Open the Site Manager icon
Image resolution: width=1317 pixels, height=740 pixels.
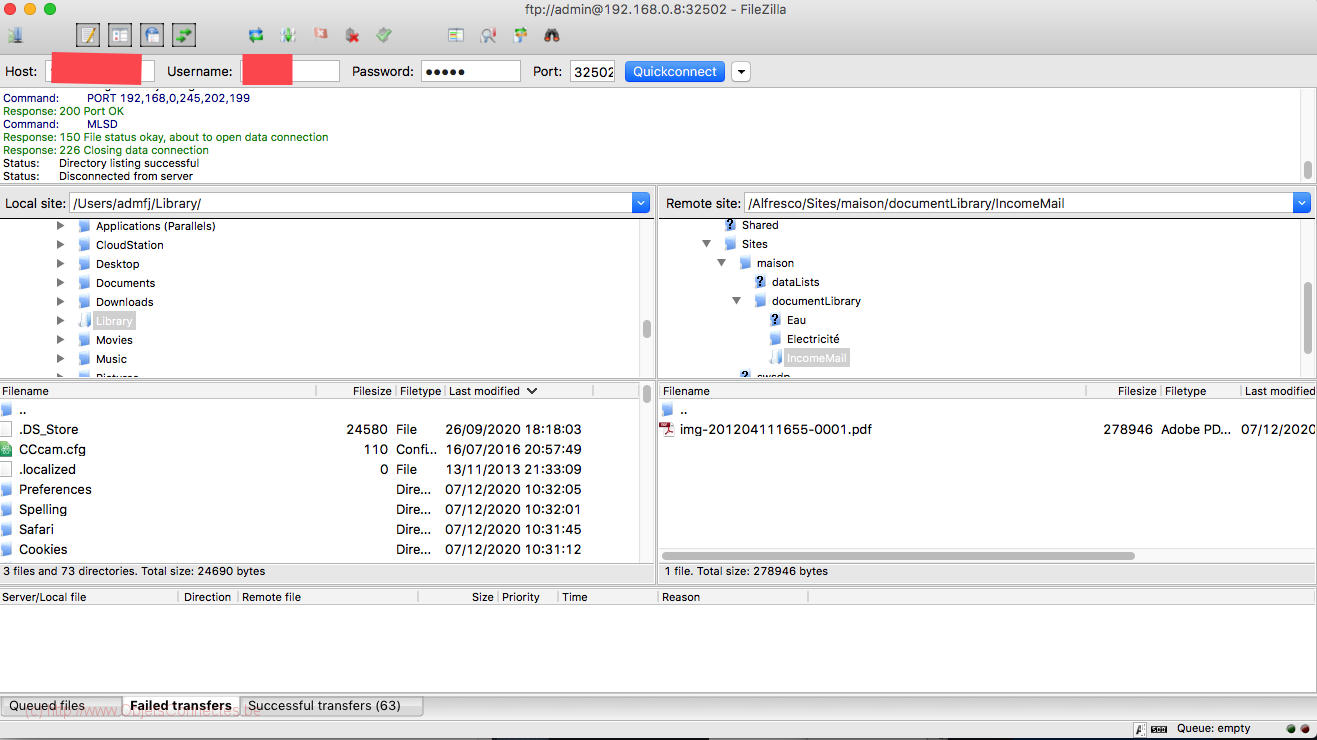tap(15, 36)
